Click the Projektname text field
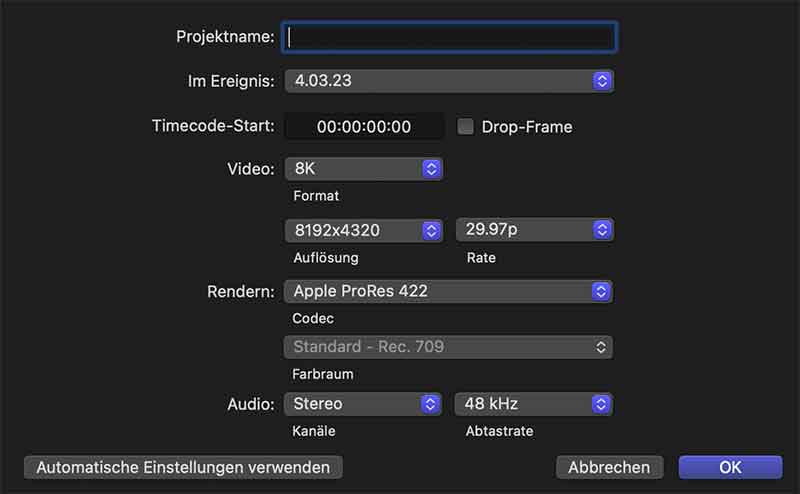The height and width of the screenshot is (494, 800). coord(449,37)
